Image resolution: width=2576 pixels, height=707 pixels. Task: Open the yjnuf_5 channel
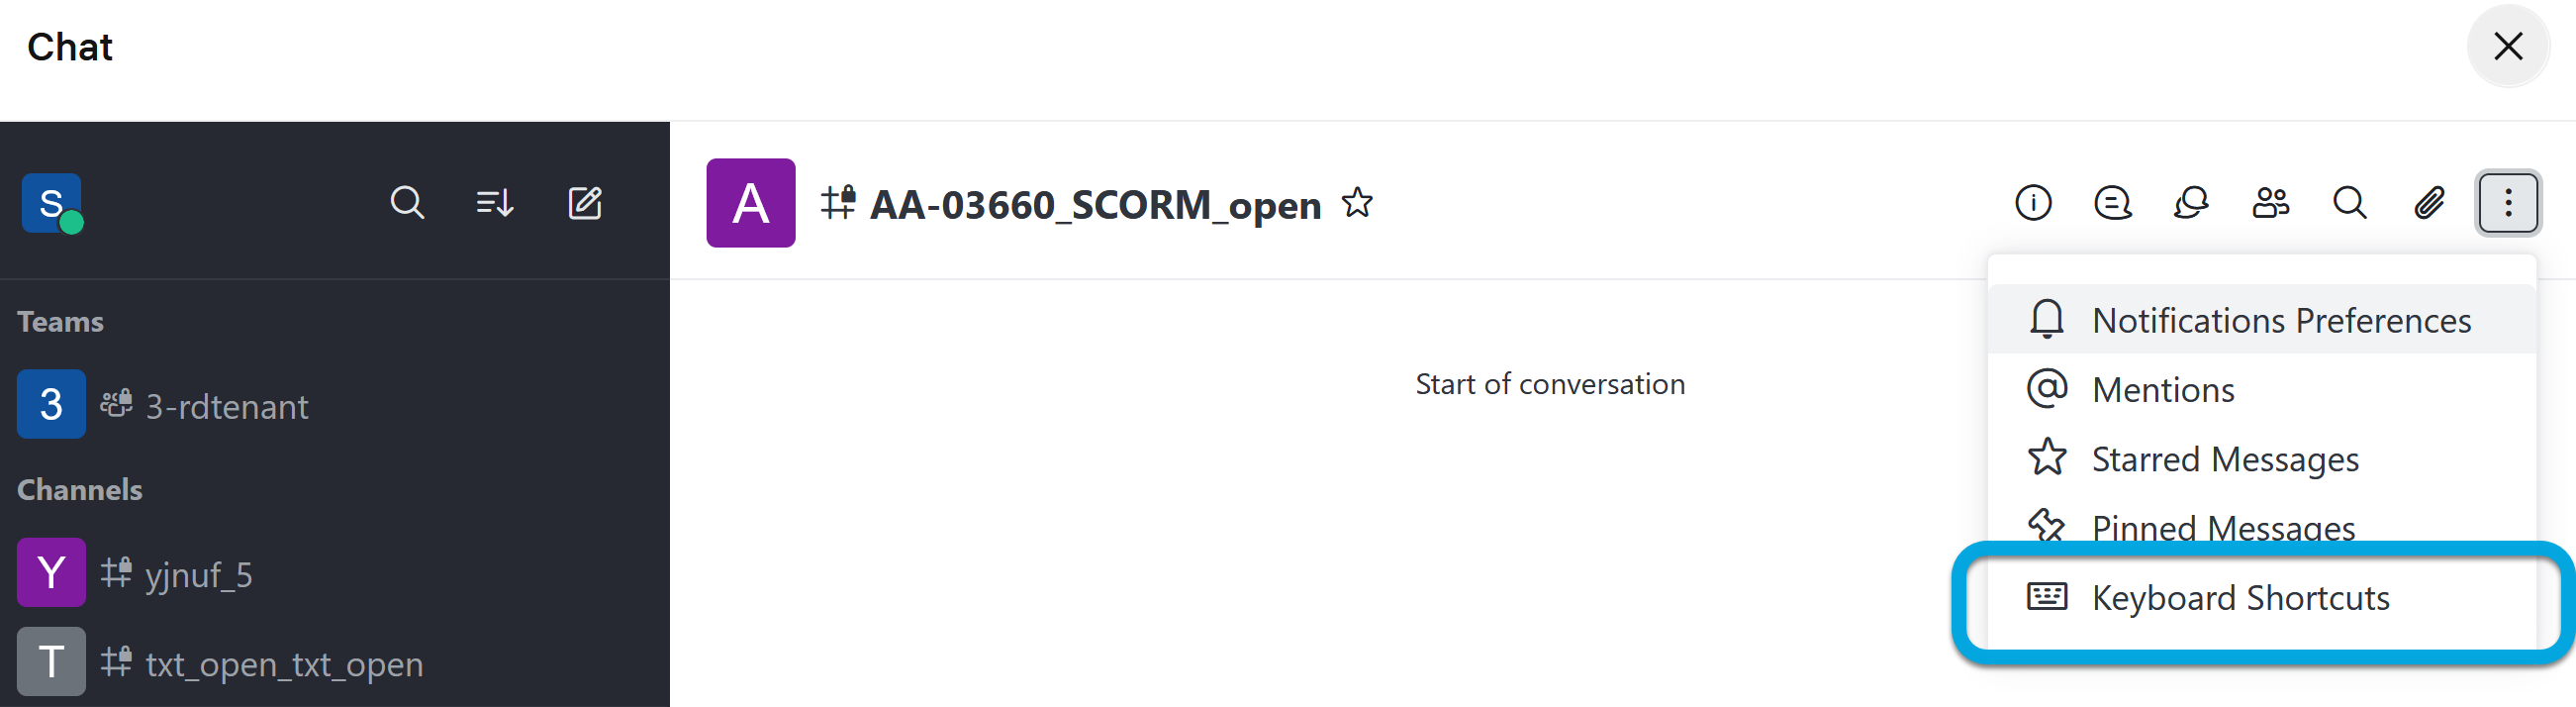point(198,574)
